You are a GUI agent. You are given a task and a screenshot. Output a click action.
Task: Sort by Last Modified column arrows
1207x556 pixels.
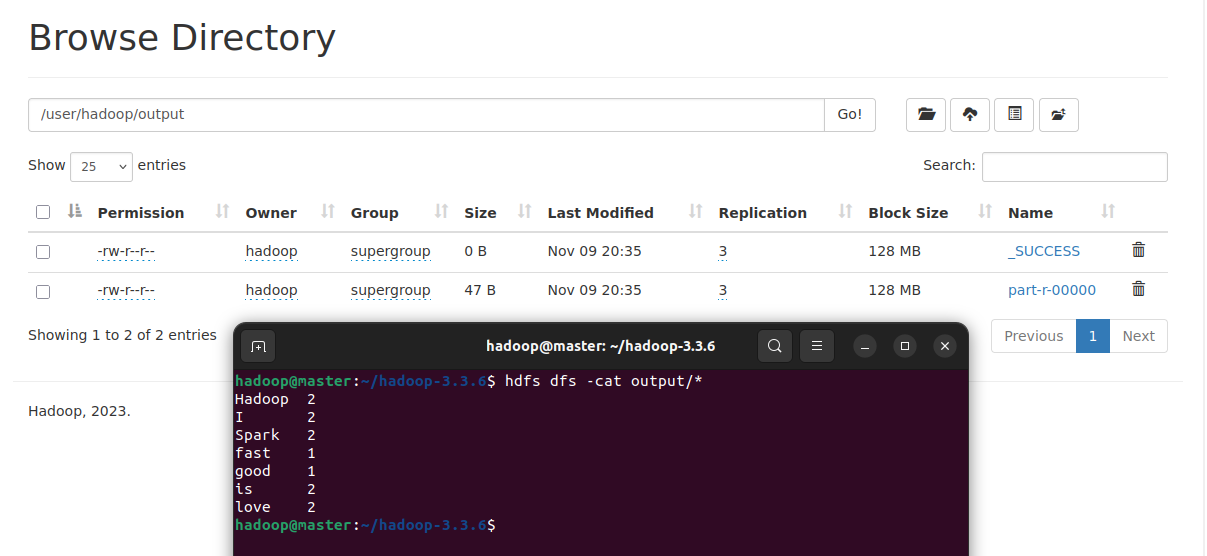696,212
